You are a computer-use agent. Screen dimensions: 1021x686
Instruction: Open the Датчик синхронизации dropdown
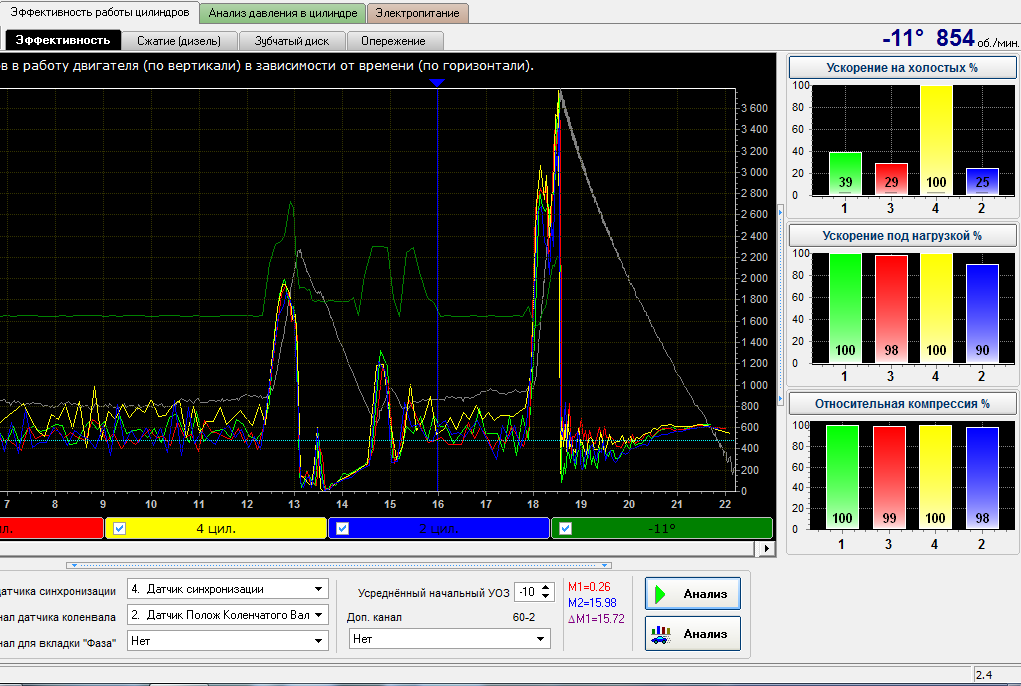228,589
